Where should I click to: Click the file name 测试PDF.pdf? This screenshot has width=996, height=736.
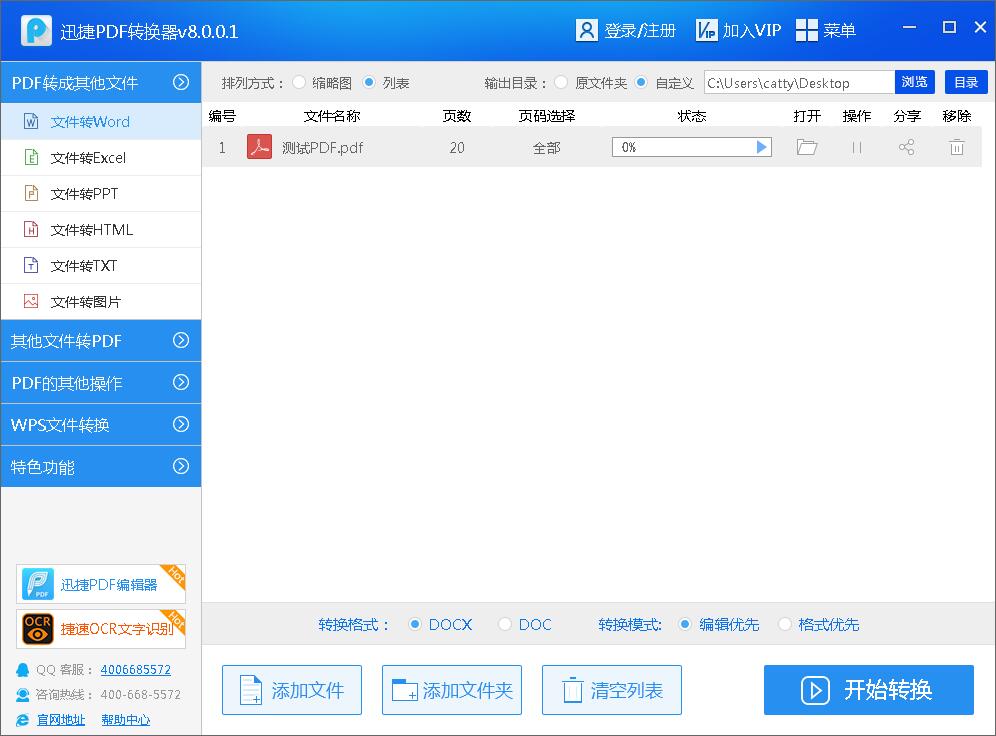tap(323, 148)
